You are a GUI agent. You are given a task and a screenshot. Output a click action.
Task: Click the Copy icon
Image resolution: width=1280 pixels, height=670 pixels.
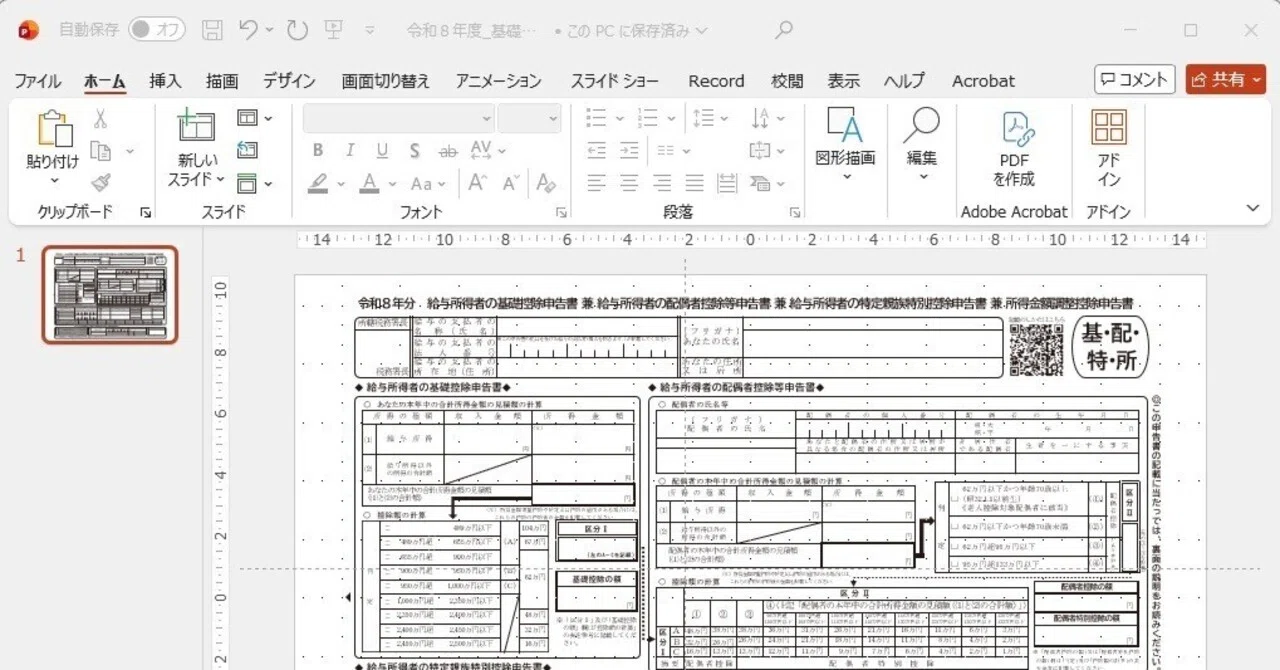[x=101, y=151]
